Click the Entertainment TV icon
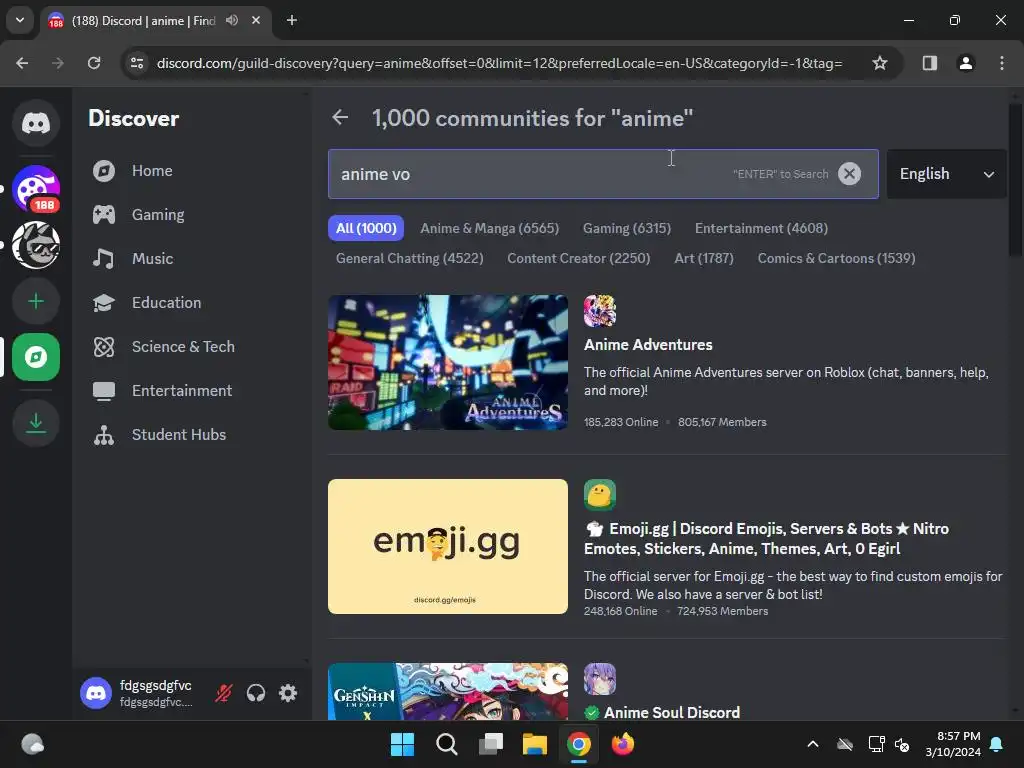 104,391
